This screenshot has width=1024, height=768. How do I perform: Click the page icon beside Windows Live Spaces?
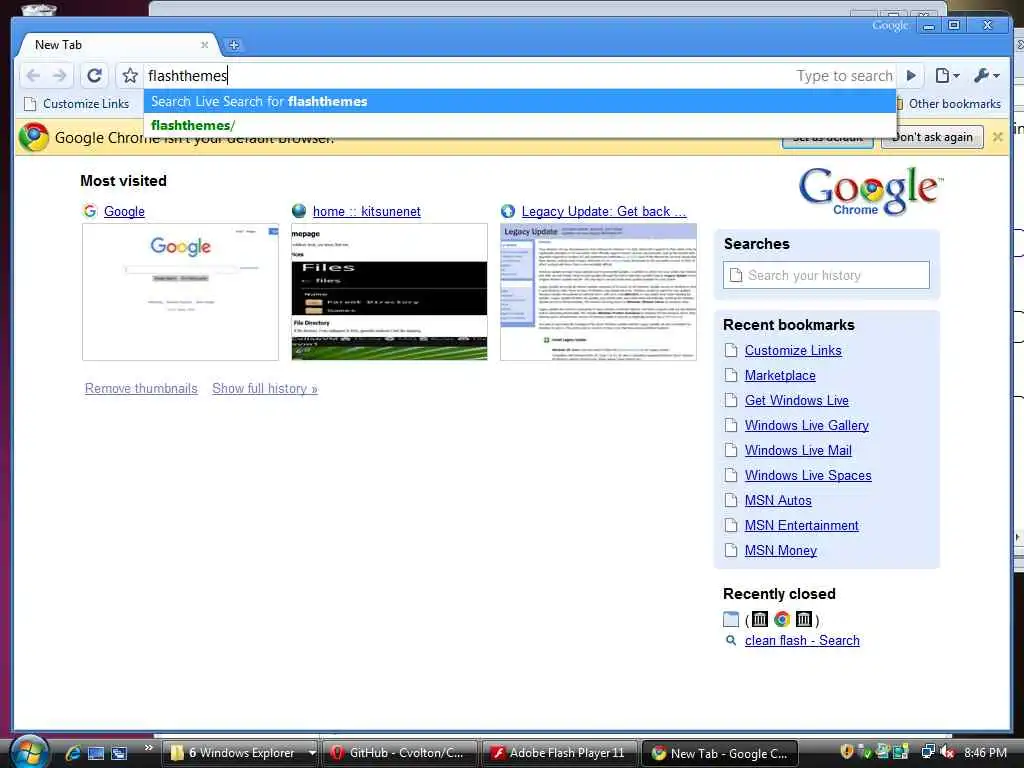(x=731, y=475)
